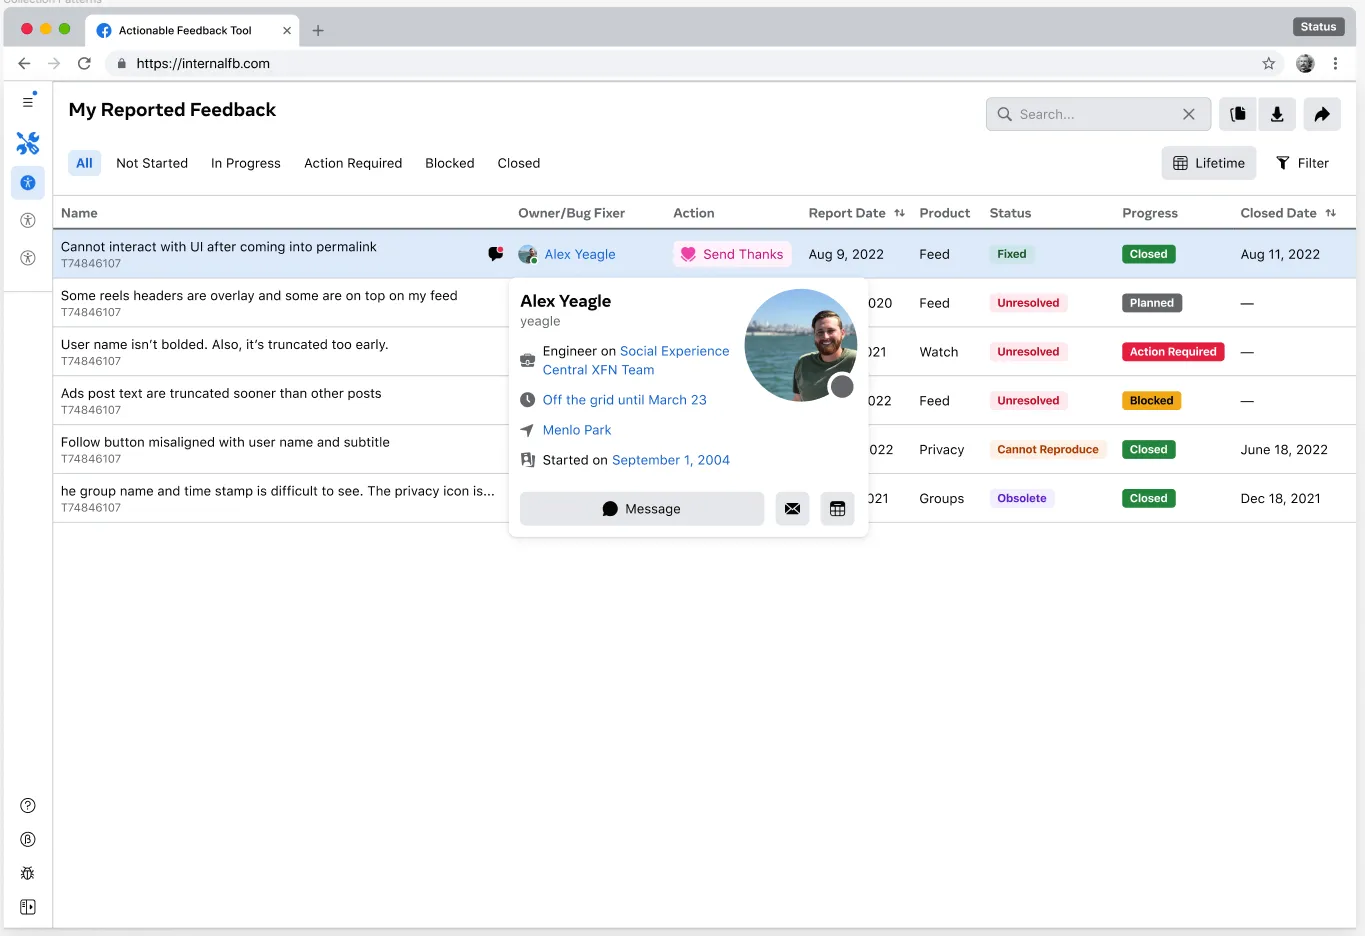Image resolution: width=1365 pixels, height=936 pixels.
Task: Open Social Experience Central XFN Team link
Action: 636,360
